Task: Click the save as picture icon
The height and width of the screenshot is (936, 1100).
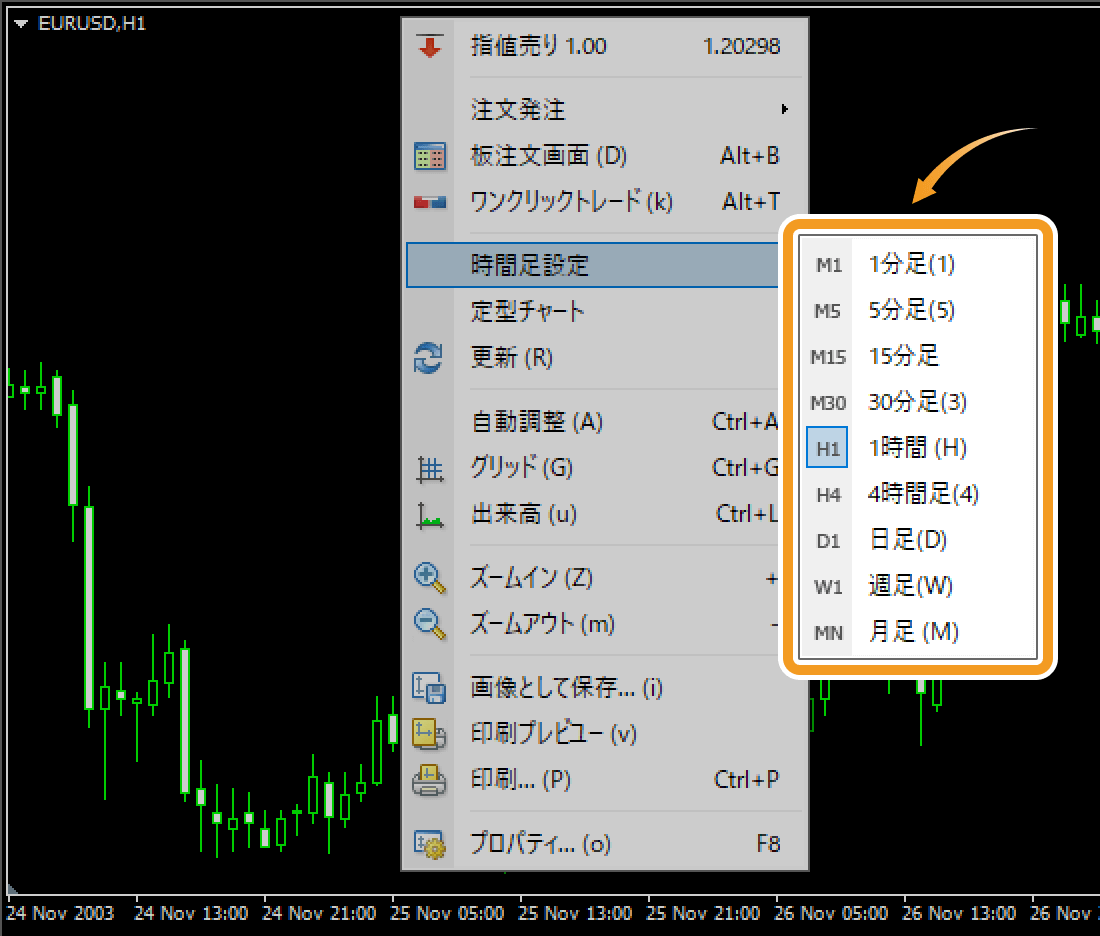Action: click(429, 688)
